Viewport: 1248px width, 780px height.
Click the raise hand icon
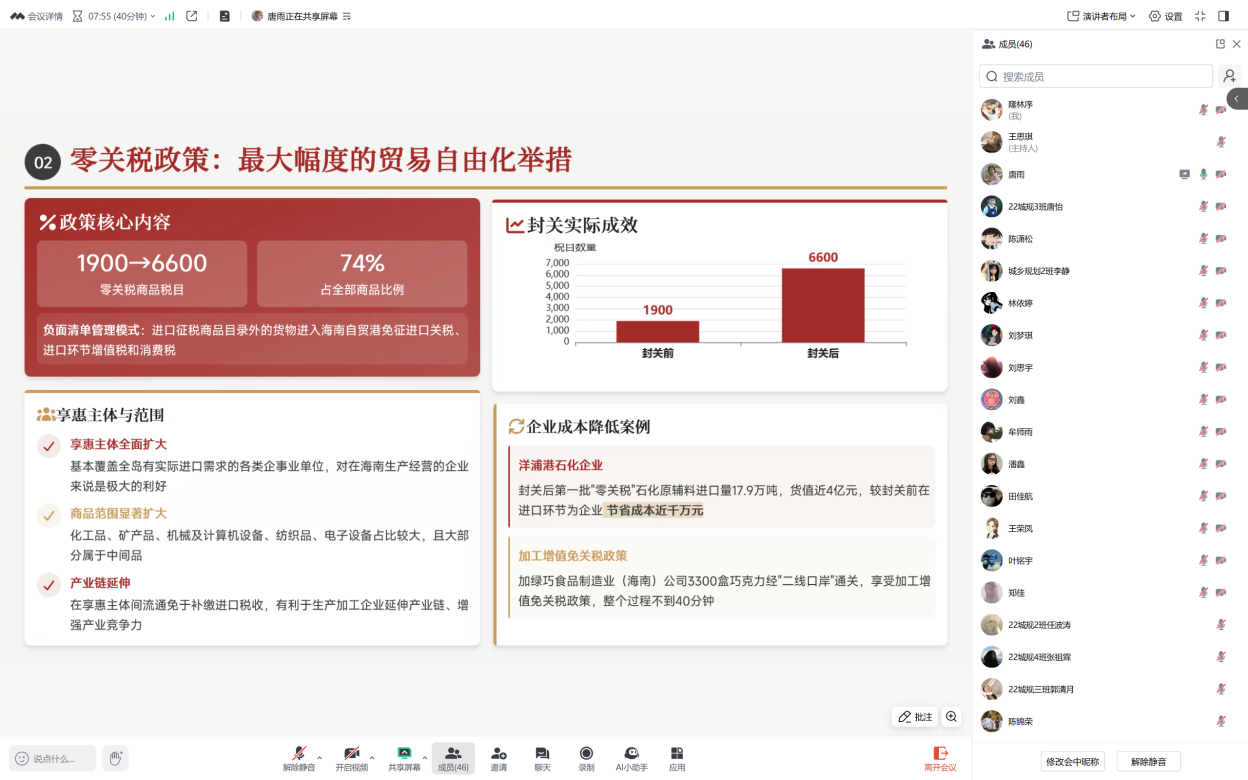click(115, 758)
